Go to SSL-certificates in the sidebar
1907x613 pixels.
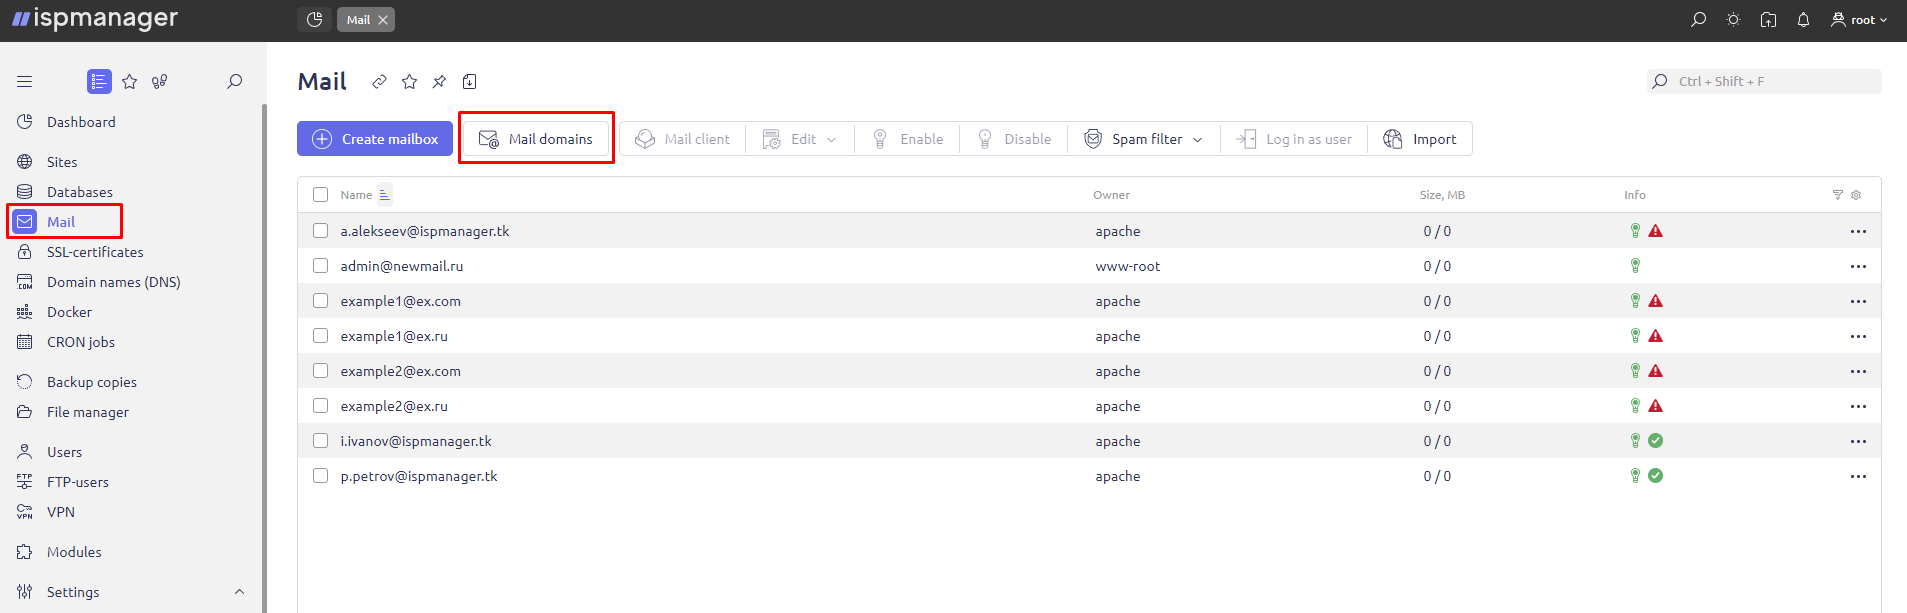pyautogui.click(x=95, y=252)
